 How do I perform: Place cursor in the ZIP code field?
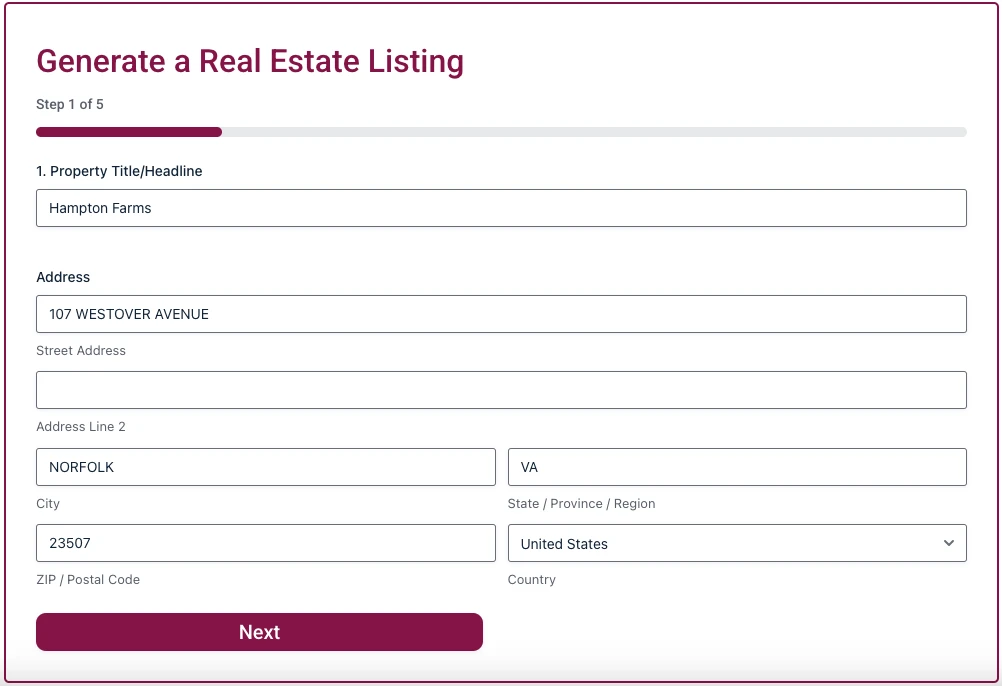265,543
